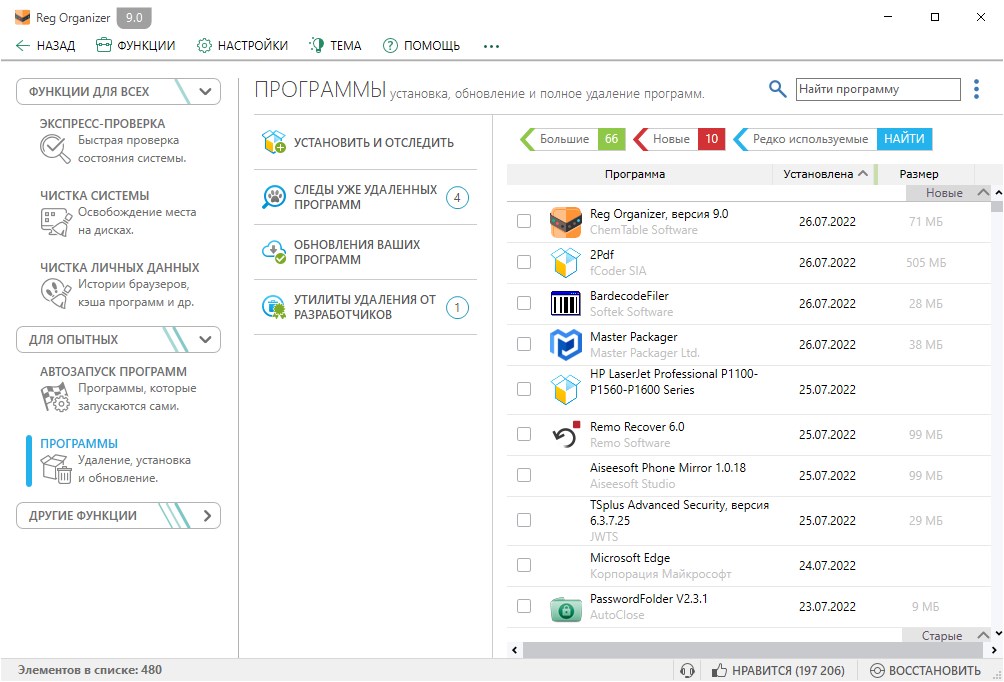Filter by Новые programs
Viewport: 1004px width, 682px height.
click(x=679, y=139)
